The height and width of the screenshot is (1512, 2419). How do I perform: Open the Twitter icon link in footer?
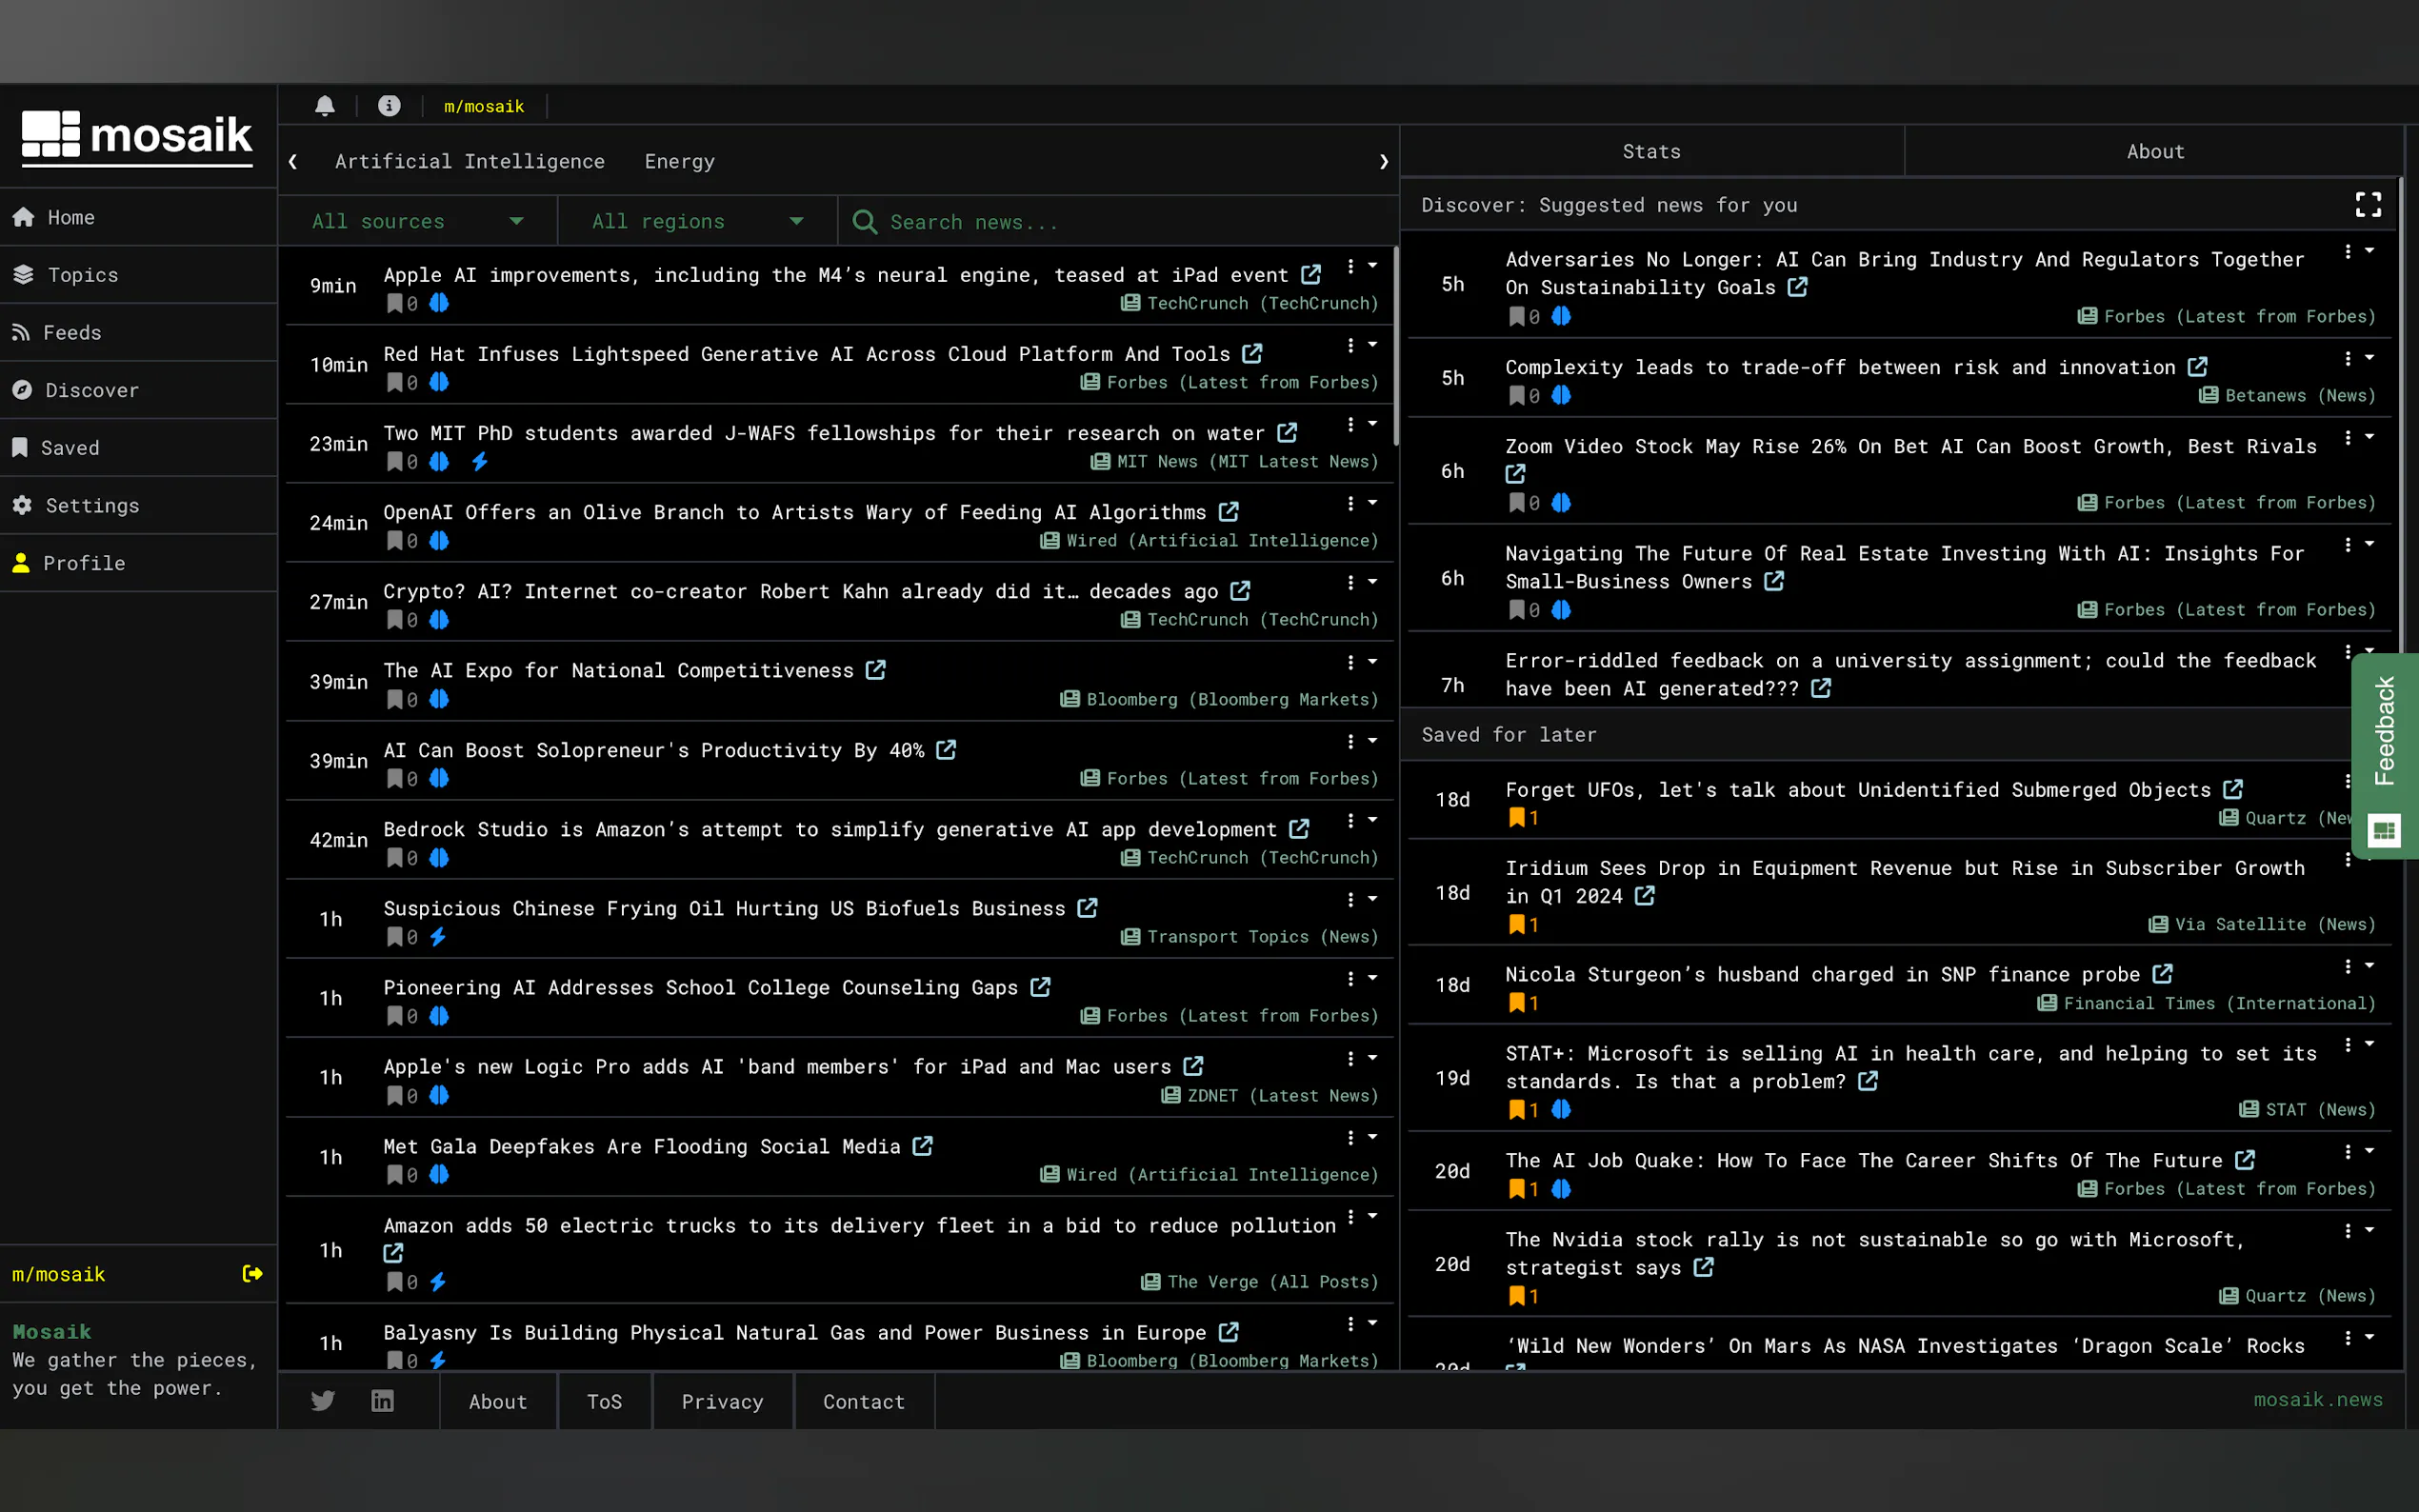[323, 1401]
